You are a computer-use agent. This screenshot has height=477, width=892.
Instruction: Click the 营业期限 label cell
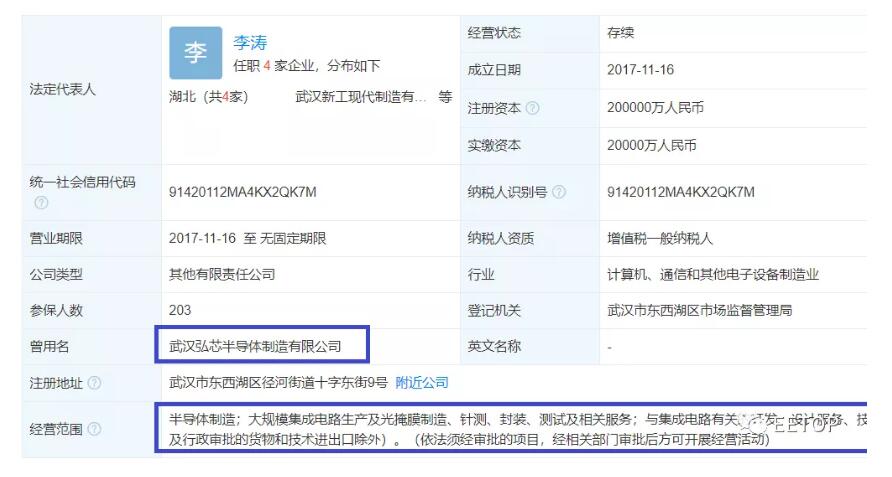tap(92, 238)
